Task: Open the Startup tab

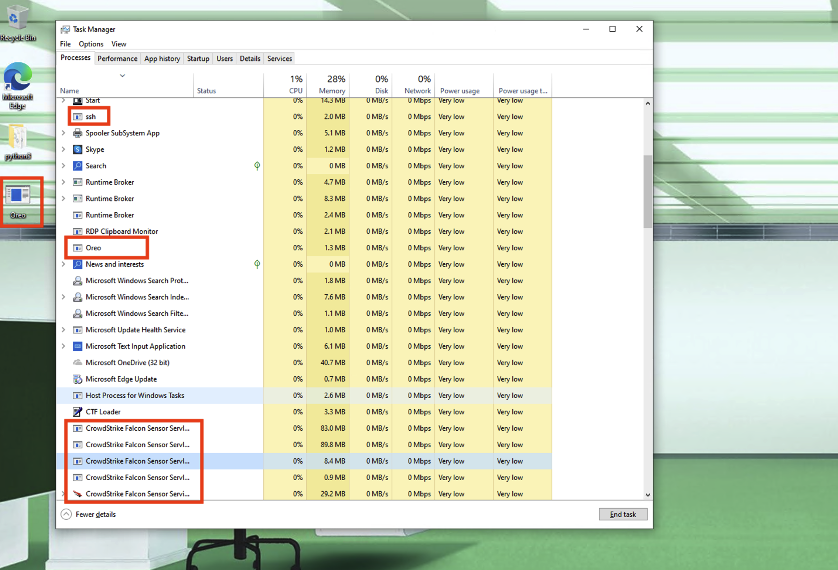Action: tap(198, 59)
